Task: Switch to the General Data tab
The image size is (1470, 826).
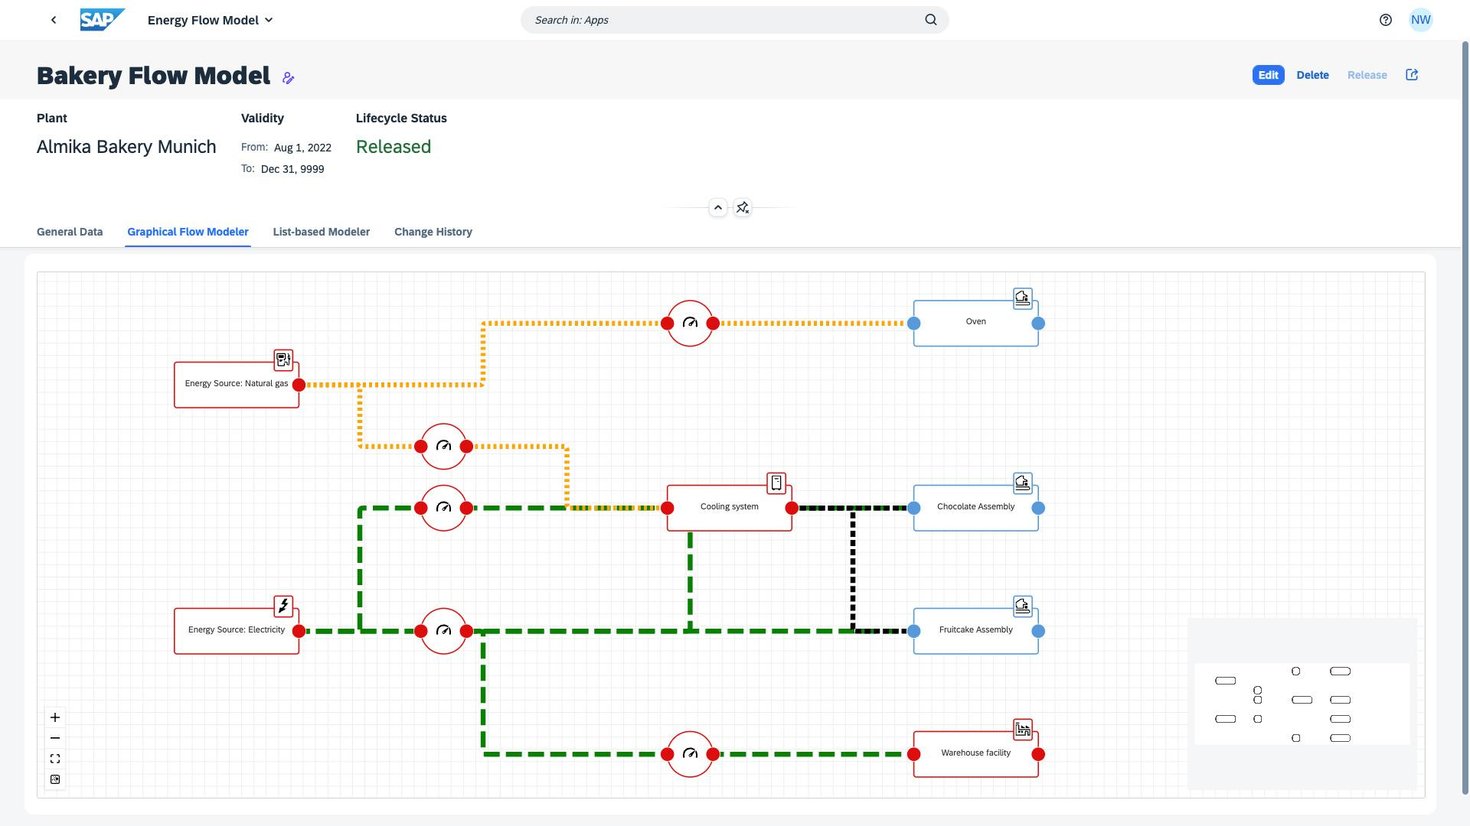Action: (69, 231)
